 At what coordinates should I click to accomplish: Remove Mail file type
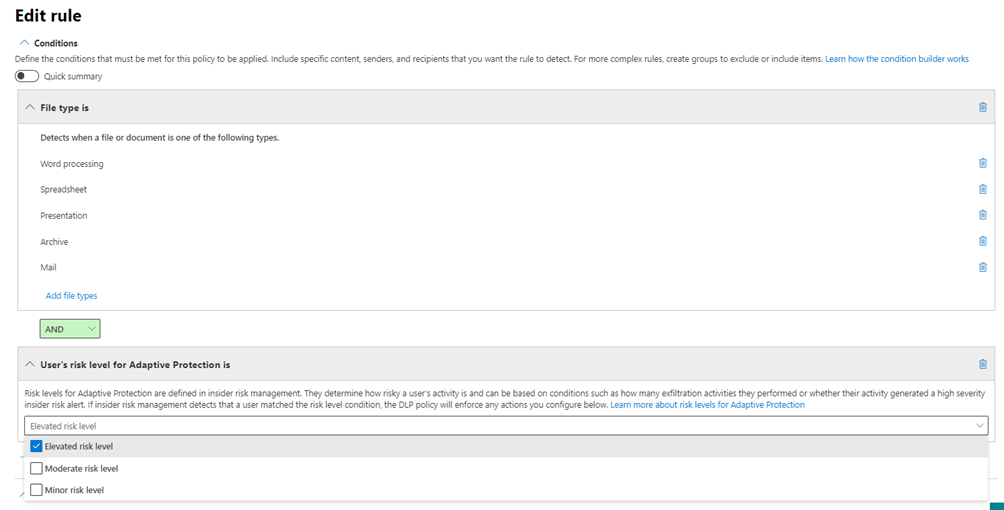click(x=982, y=267)
